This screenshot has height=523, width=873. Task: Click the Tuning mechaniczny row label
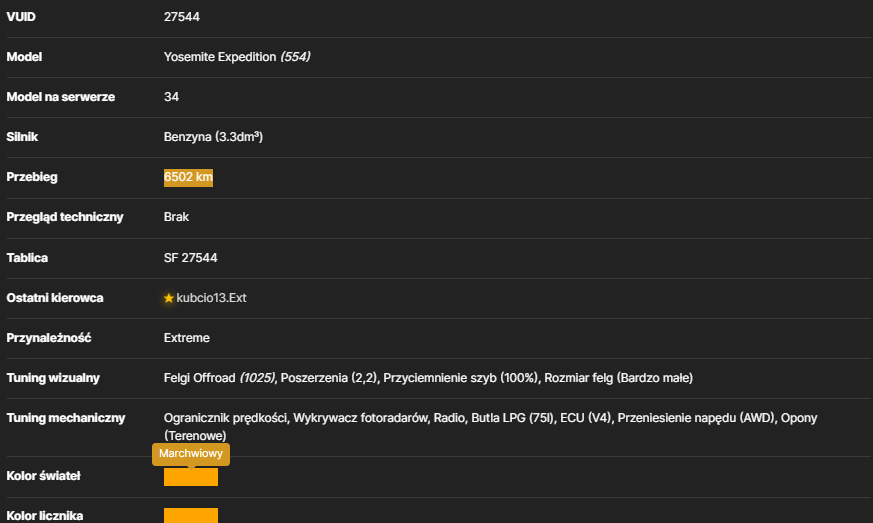(x=66, y=418)
